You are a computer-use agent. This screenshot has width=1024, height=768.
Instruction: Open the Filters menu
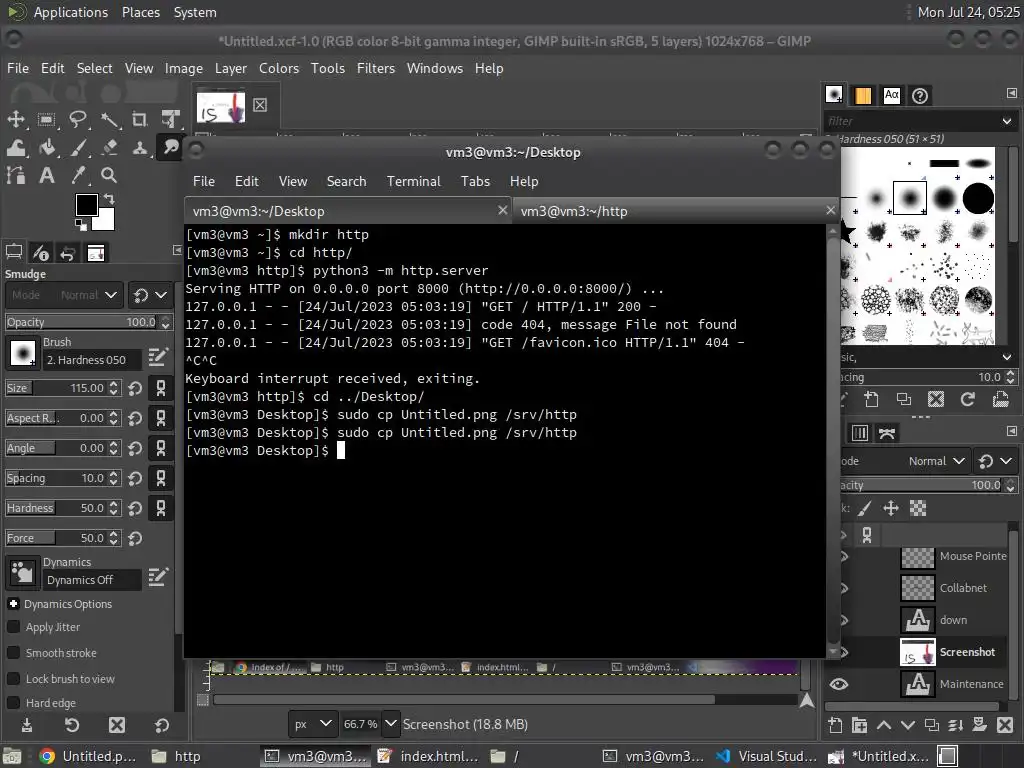click(376, 68)
